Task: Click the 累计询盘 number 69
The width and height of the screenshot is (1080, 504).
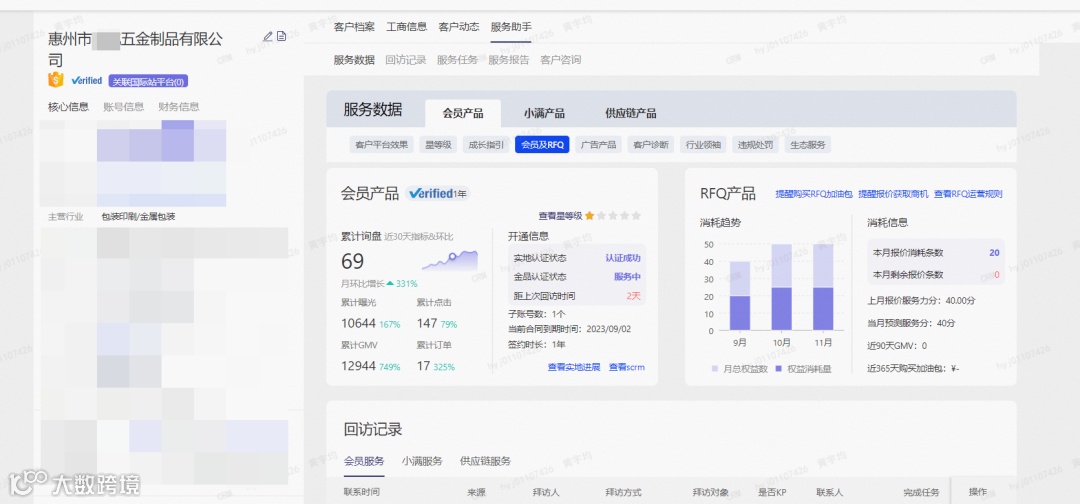Action: coord(353,262)
